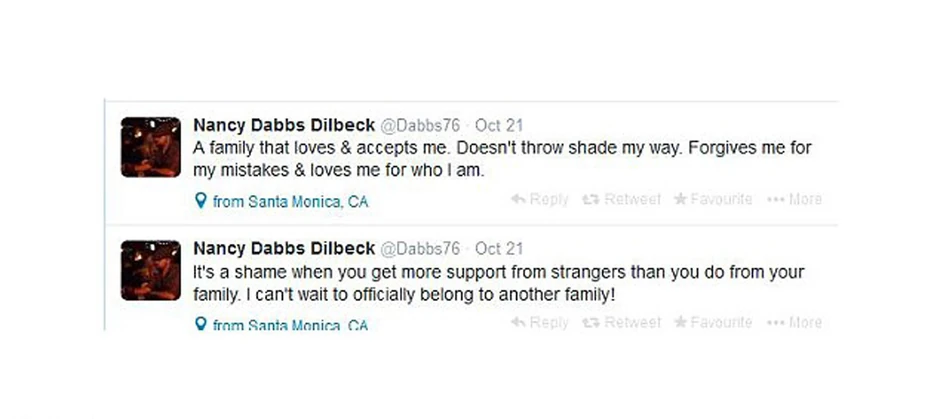Open Oct 21 timestamp on "It's a shame" tweet

[x=498, y=249]
